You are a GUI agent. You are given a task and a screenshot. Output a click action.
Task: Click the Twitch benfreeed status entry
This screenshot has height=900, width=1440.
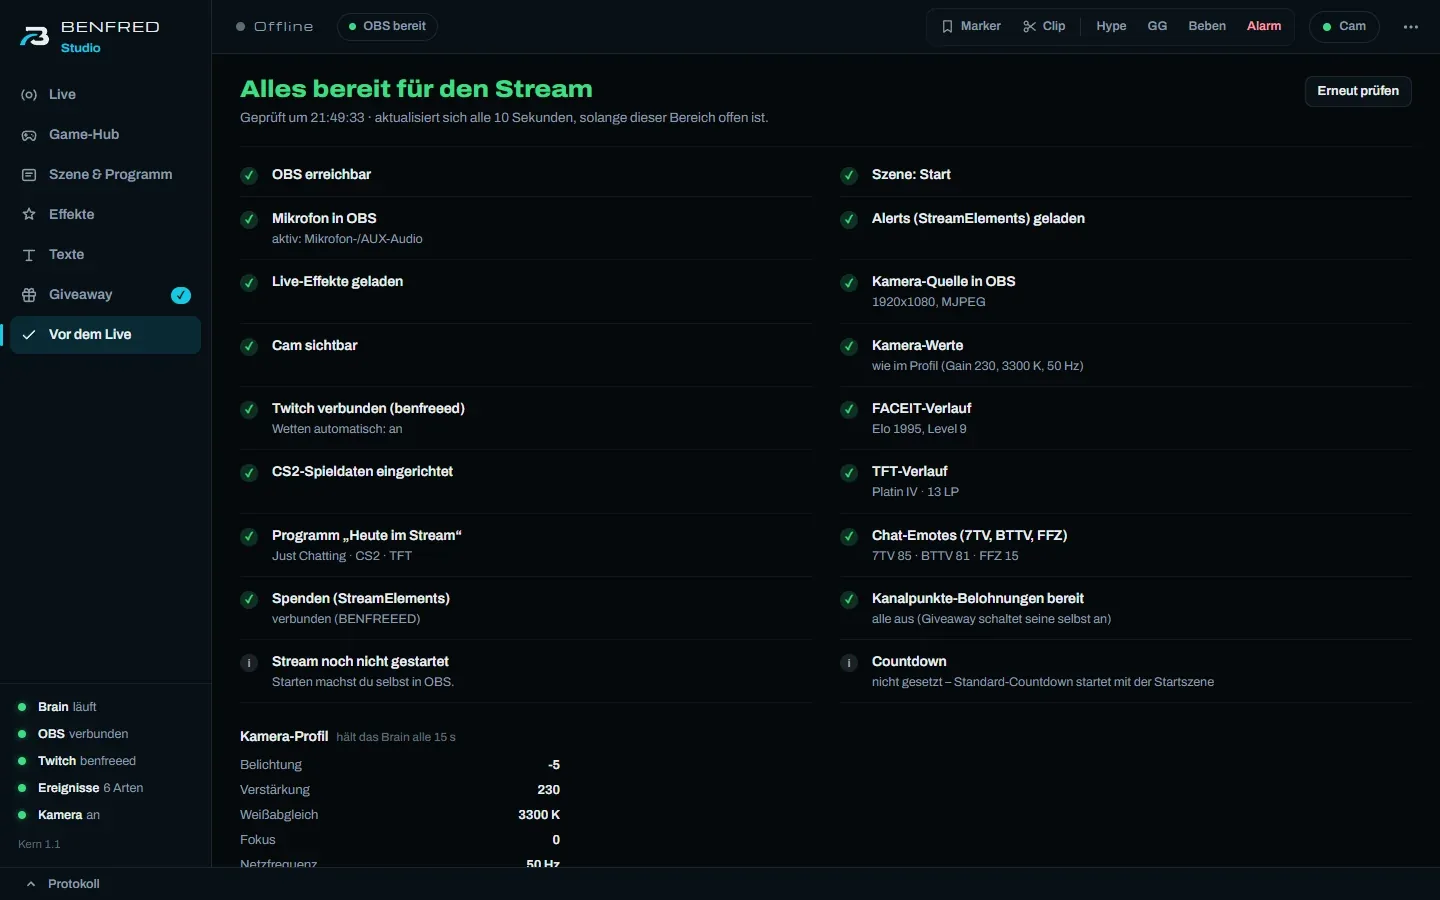click(76, 761)
